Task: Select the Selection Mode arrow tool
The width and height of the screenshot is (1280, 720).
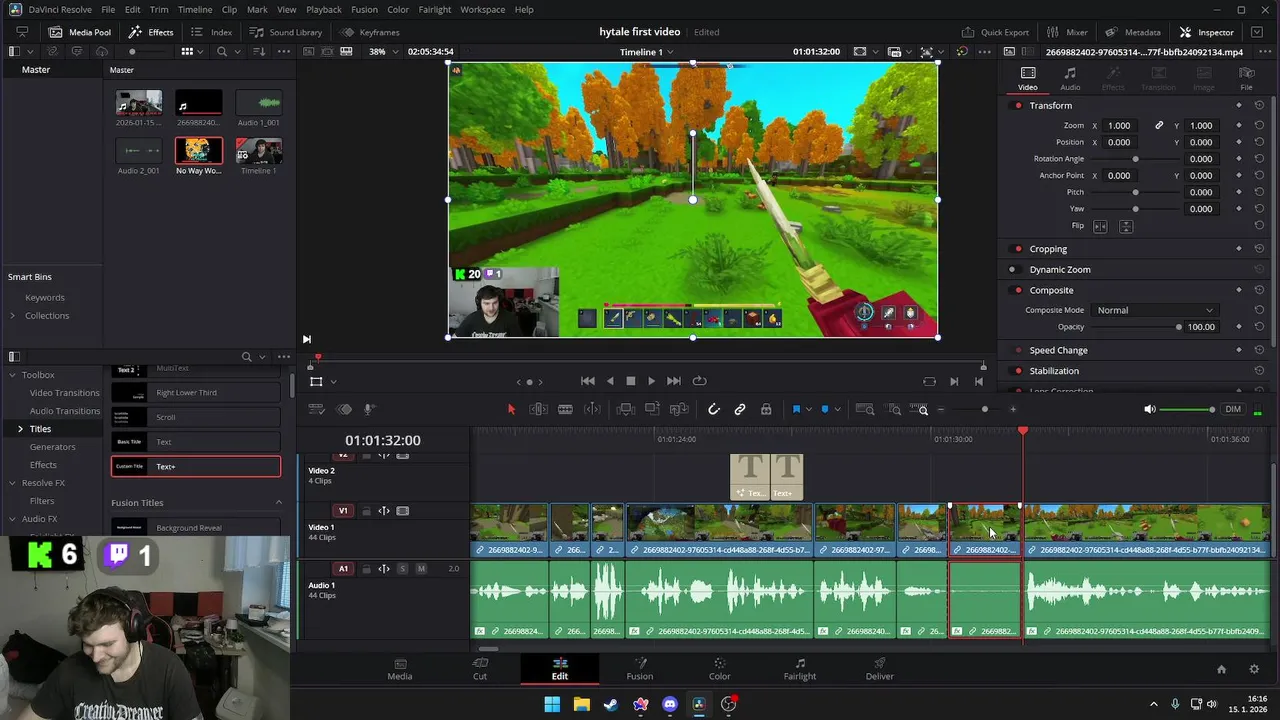Action: tap(511, 409)
